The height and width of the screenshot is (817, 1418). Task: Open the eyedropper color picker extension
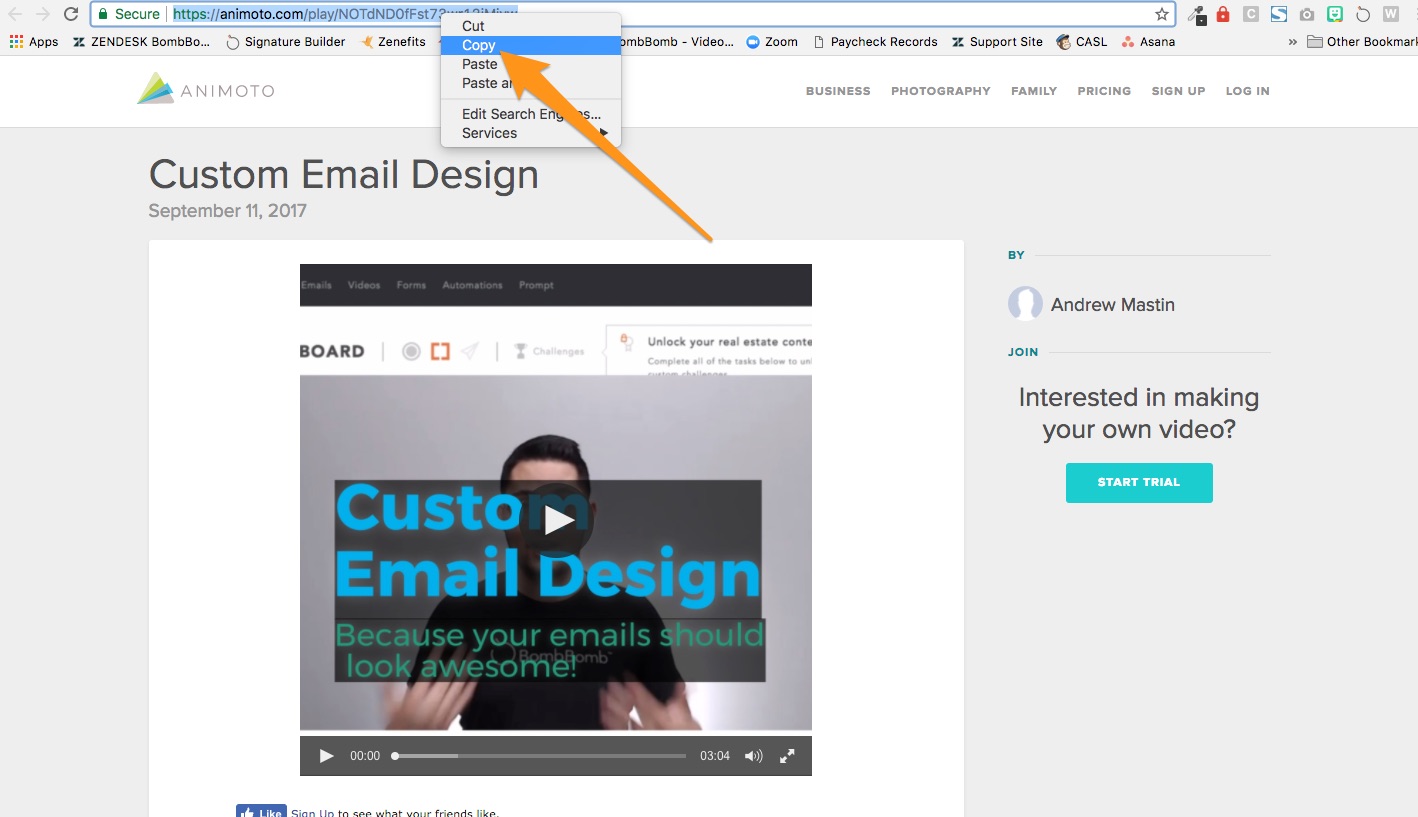pos(1196,14)
